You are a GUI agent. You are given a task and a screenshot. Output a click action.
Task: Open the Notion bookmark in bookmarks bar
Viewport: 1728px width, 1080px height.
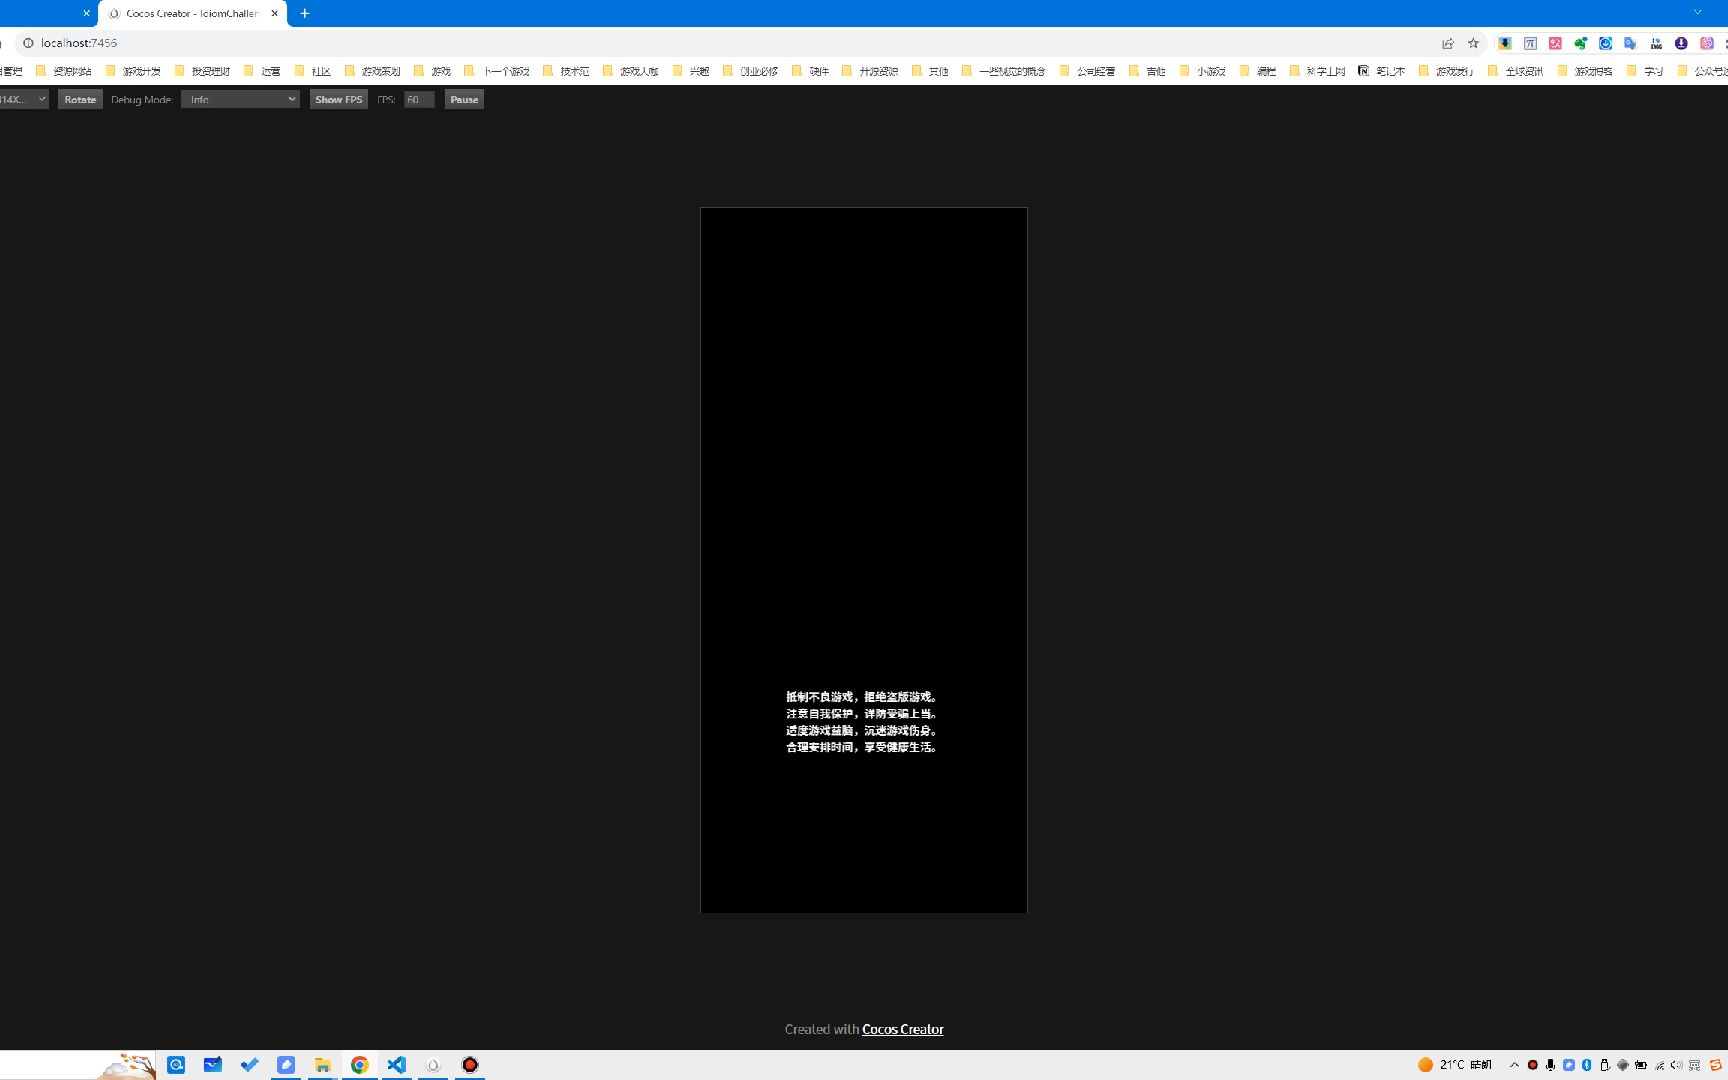tap(1381, 71)
